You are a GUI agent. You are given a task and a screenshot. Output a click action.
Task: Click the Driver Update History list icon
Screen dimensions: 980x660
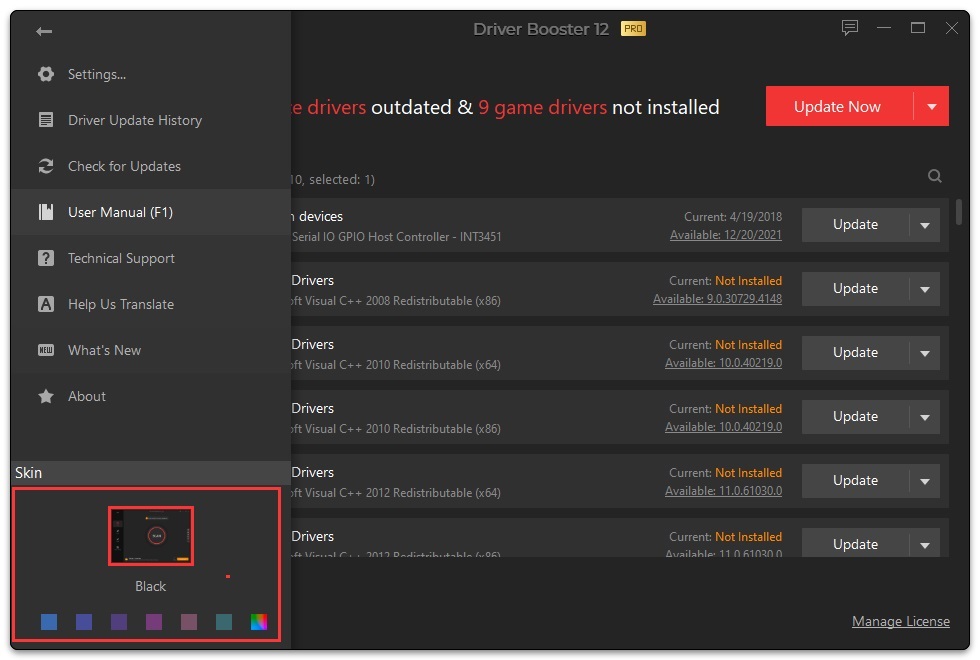point(46,120)
